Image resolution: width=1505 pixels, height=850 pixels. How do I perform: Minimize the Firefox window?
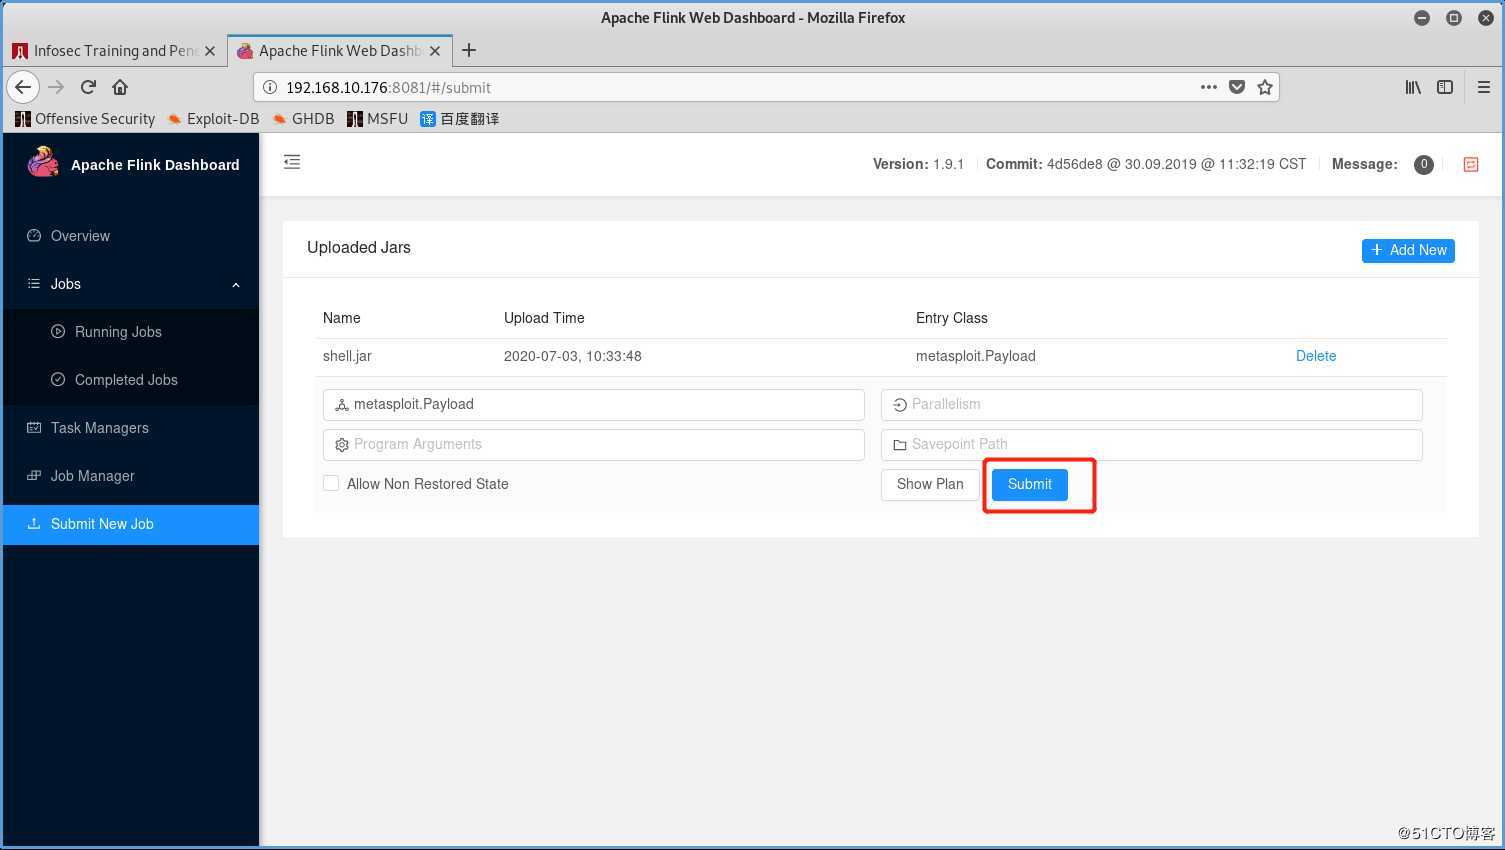pyautogui.click(x=1422, y=17)
